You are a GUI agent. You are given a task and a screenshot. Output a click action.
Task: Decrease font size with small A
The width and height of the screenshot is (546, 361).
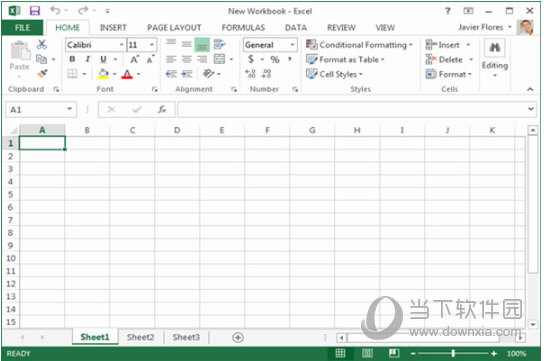pos(150,59)
